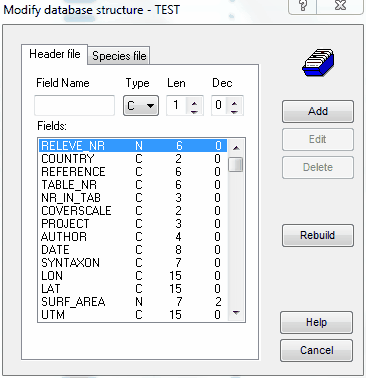Focus the Field Name text box
The height and width of the screenshot is (378, 366).
(74, 106)
